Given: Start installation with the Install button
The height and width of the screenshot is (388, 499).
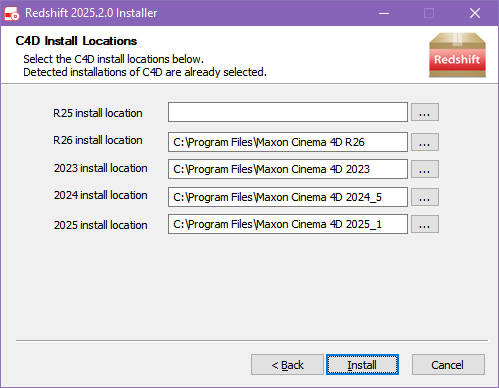Looking at the screenshot, I should point(362,365).
